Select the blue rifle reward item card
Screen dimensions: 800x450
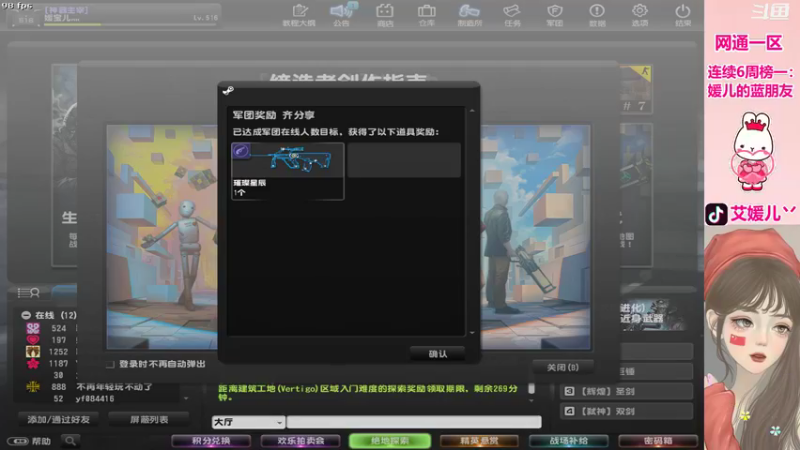(288, 171)
